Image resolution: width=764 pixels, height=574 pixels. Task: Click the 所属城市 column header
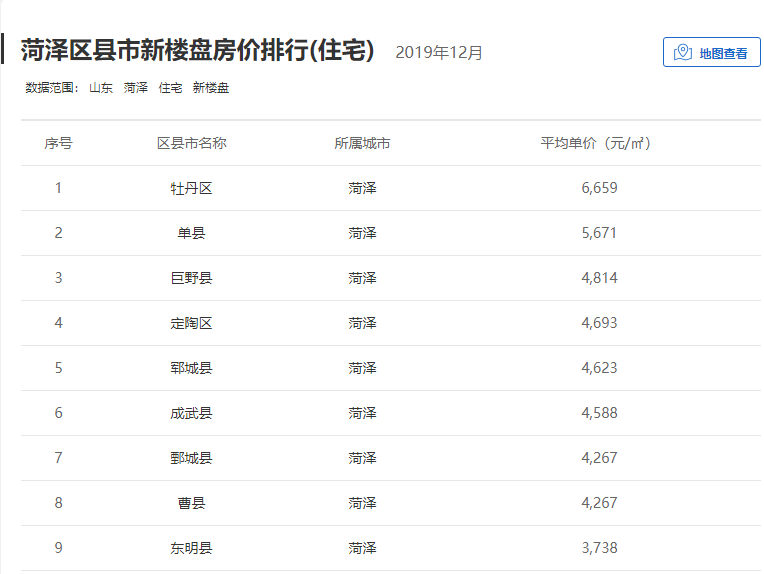point(362,143)
